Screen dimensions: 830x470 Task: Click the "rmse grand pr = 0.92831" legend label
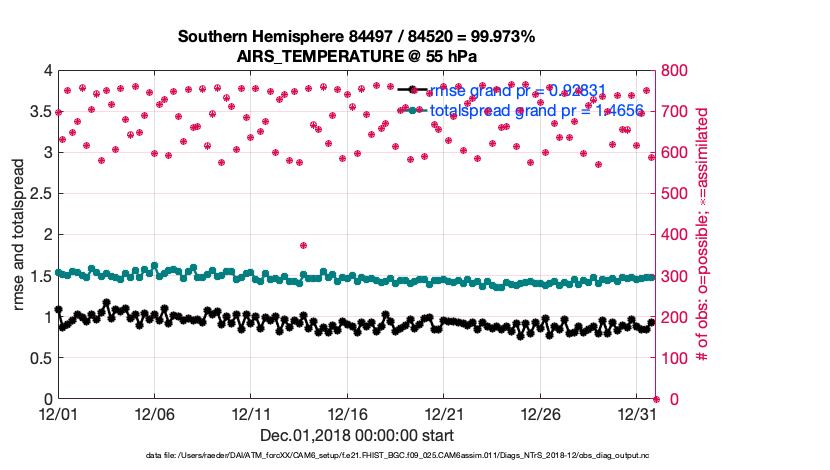pos(517,90)
